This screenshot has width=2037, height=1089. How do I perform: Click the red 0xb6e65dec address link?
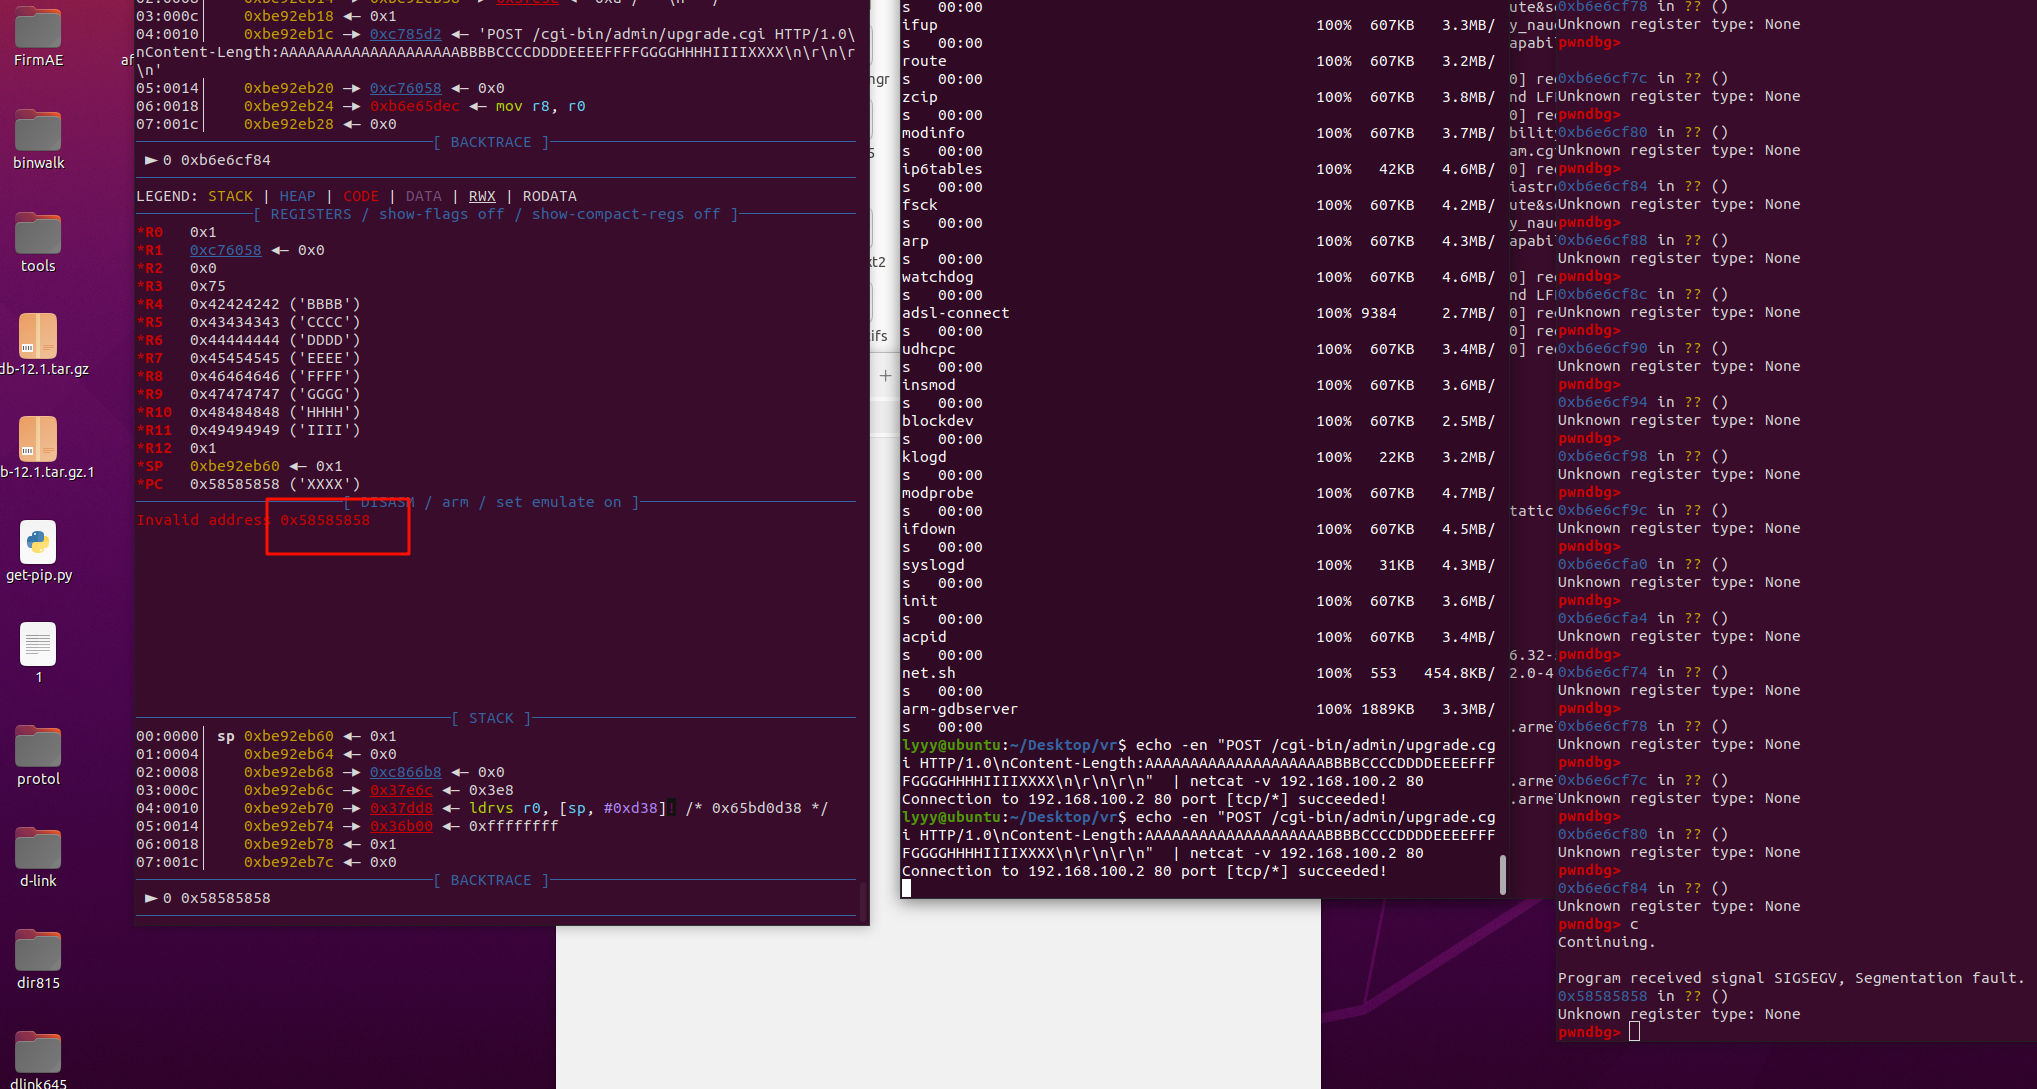[414, 106]
